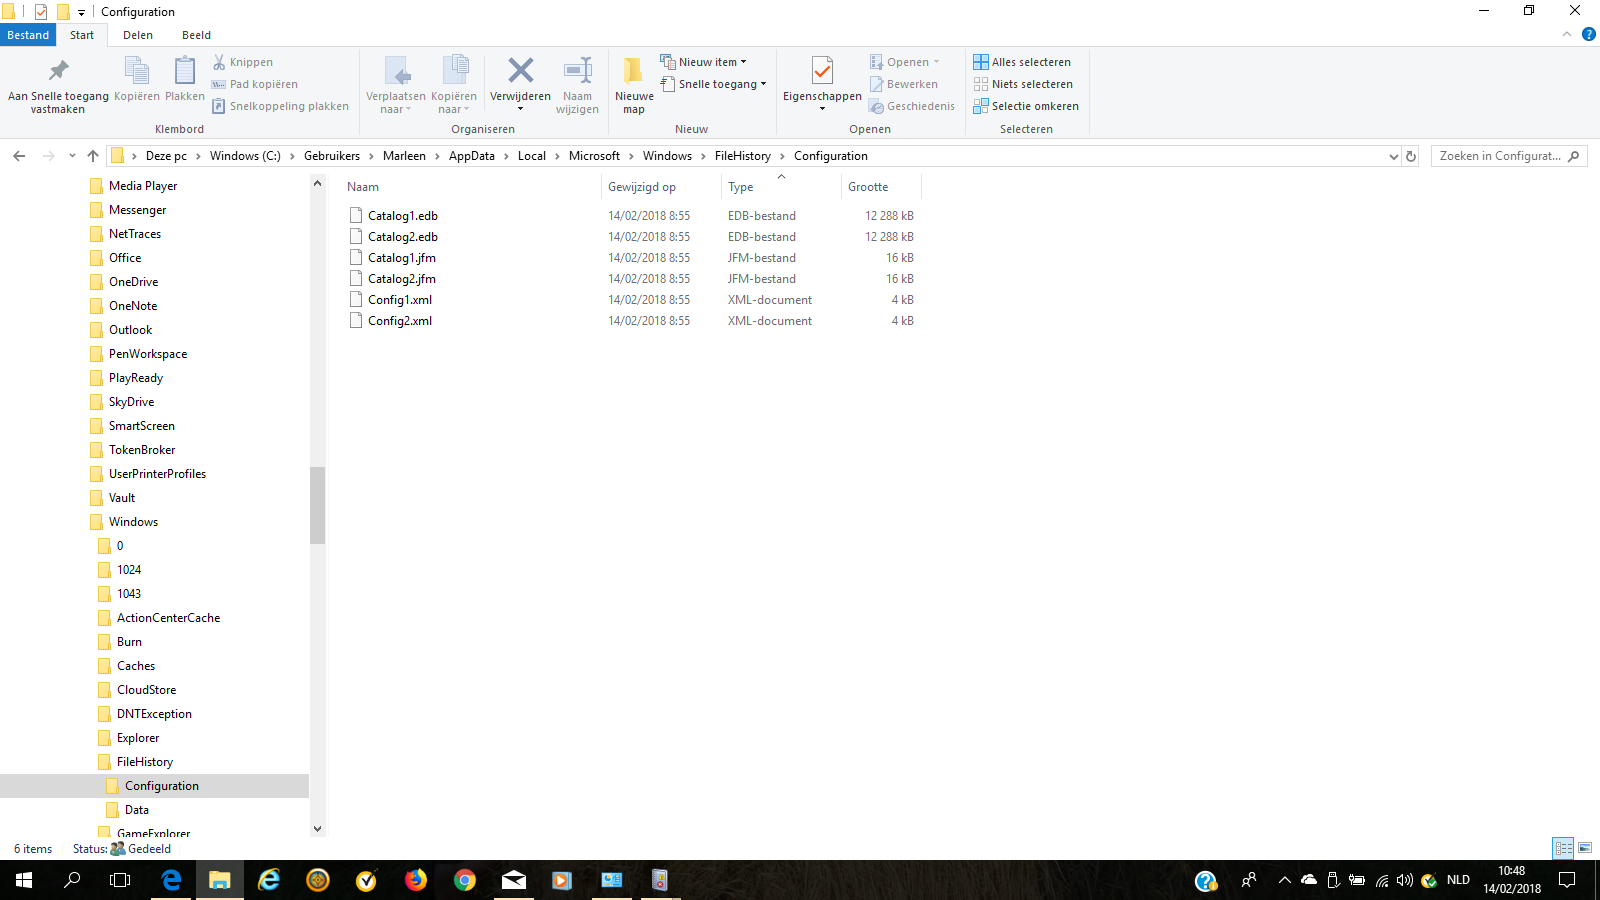Screen dimensions: 1600x900
Task: Pin folder to Quick access (Aan Snelle toegang vastmaken)
Action: pos(58,85)
